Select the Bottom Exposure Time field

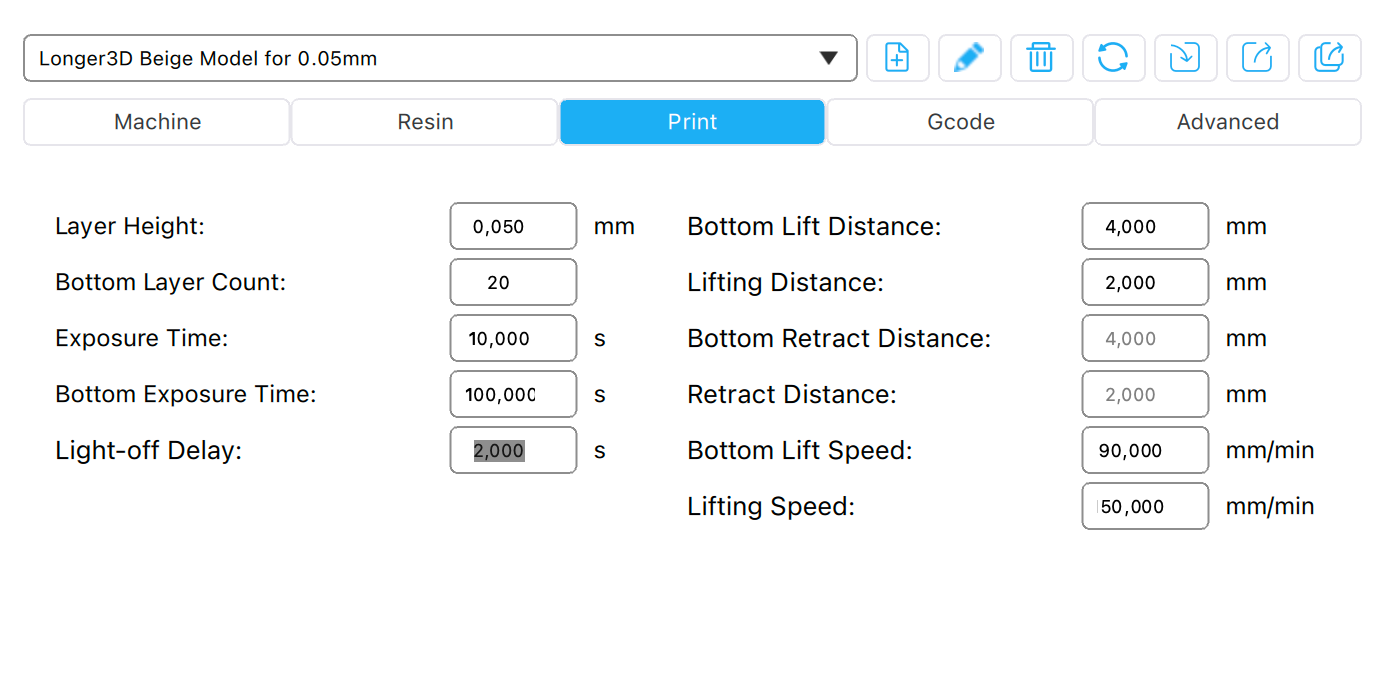513,394
